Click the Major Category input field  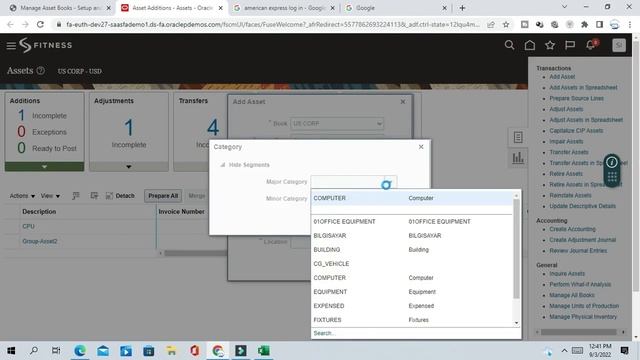click(347, 182)
